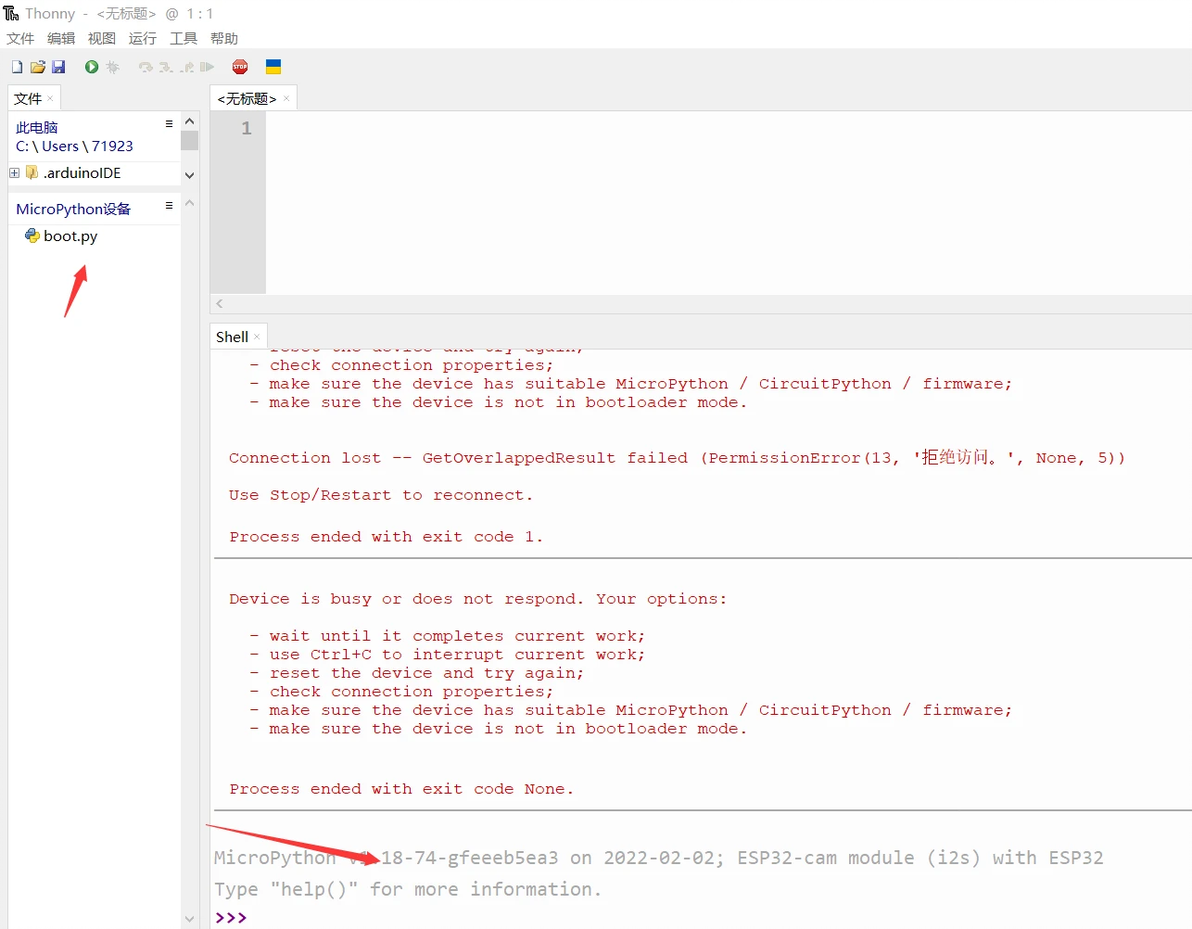Click the Step into debug icon
Viewport: 1192px width, 929px height.
coord(166,67)
